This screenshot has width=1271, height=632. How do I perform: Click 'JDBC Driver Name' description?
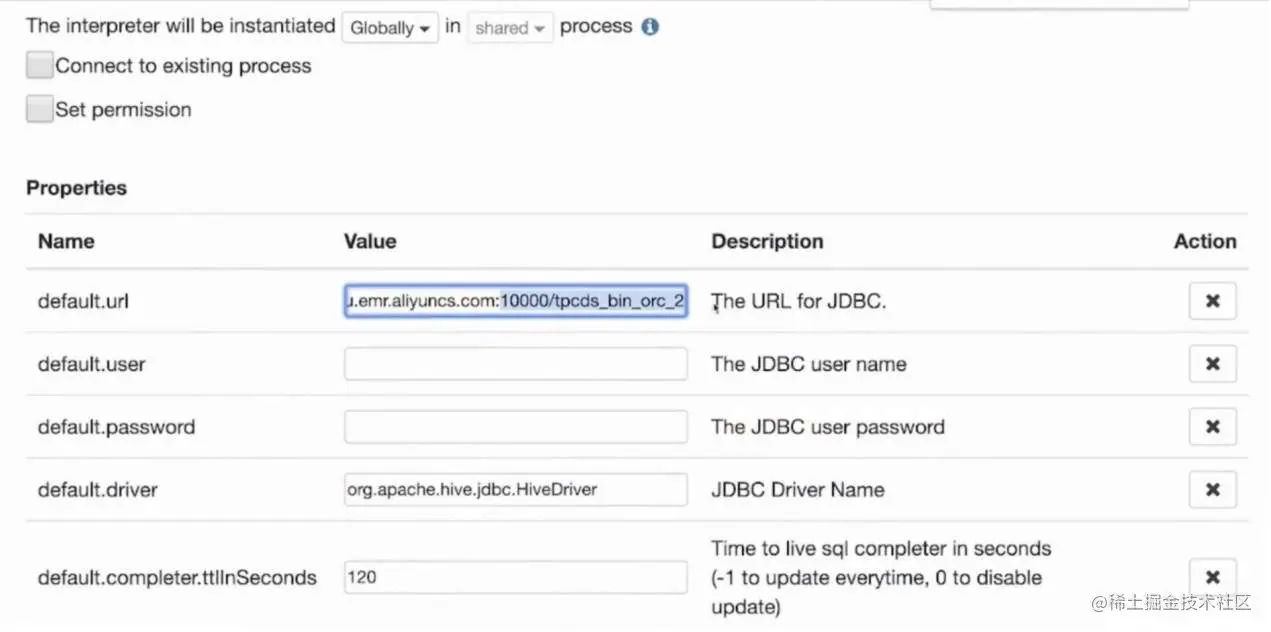[798, 490]
